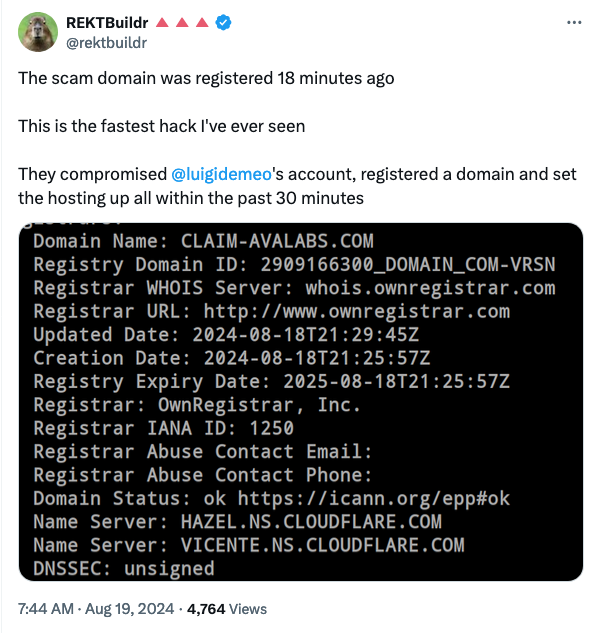600x633 pixels.
Task: View the 4,764 Views analytics
Action: tap(227, 609)
